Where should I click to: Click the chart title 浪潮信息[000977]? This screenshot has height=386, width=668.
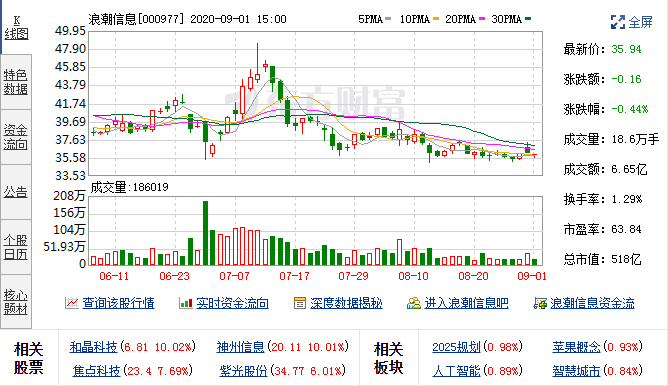click(136, 19)
